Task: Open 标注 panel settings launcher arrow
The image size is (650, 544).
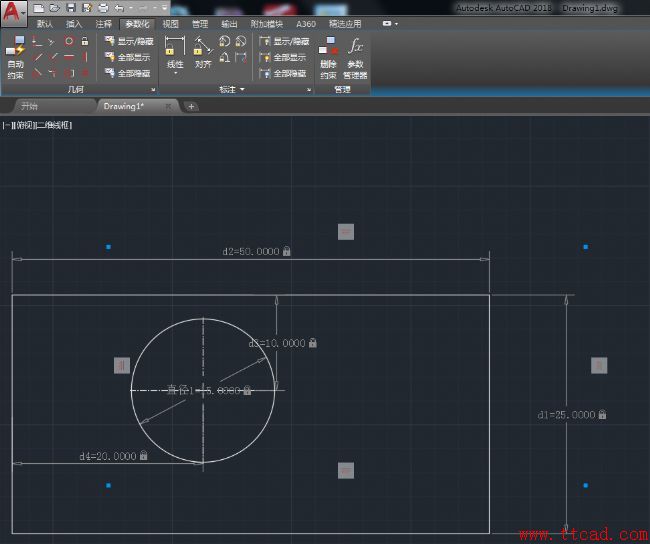Action: click(x=309, y=90)
